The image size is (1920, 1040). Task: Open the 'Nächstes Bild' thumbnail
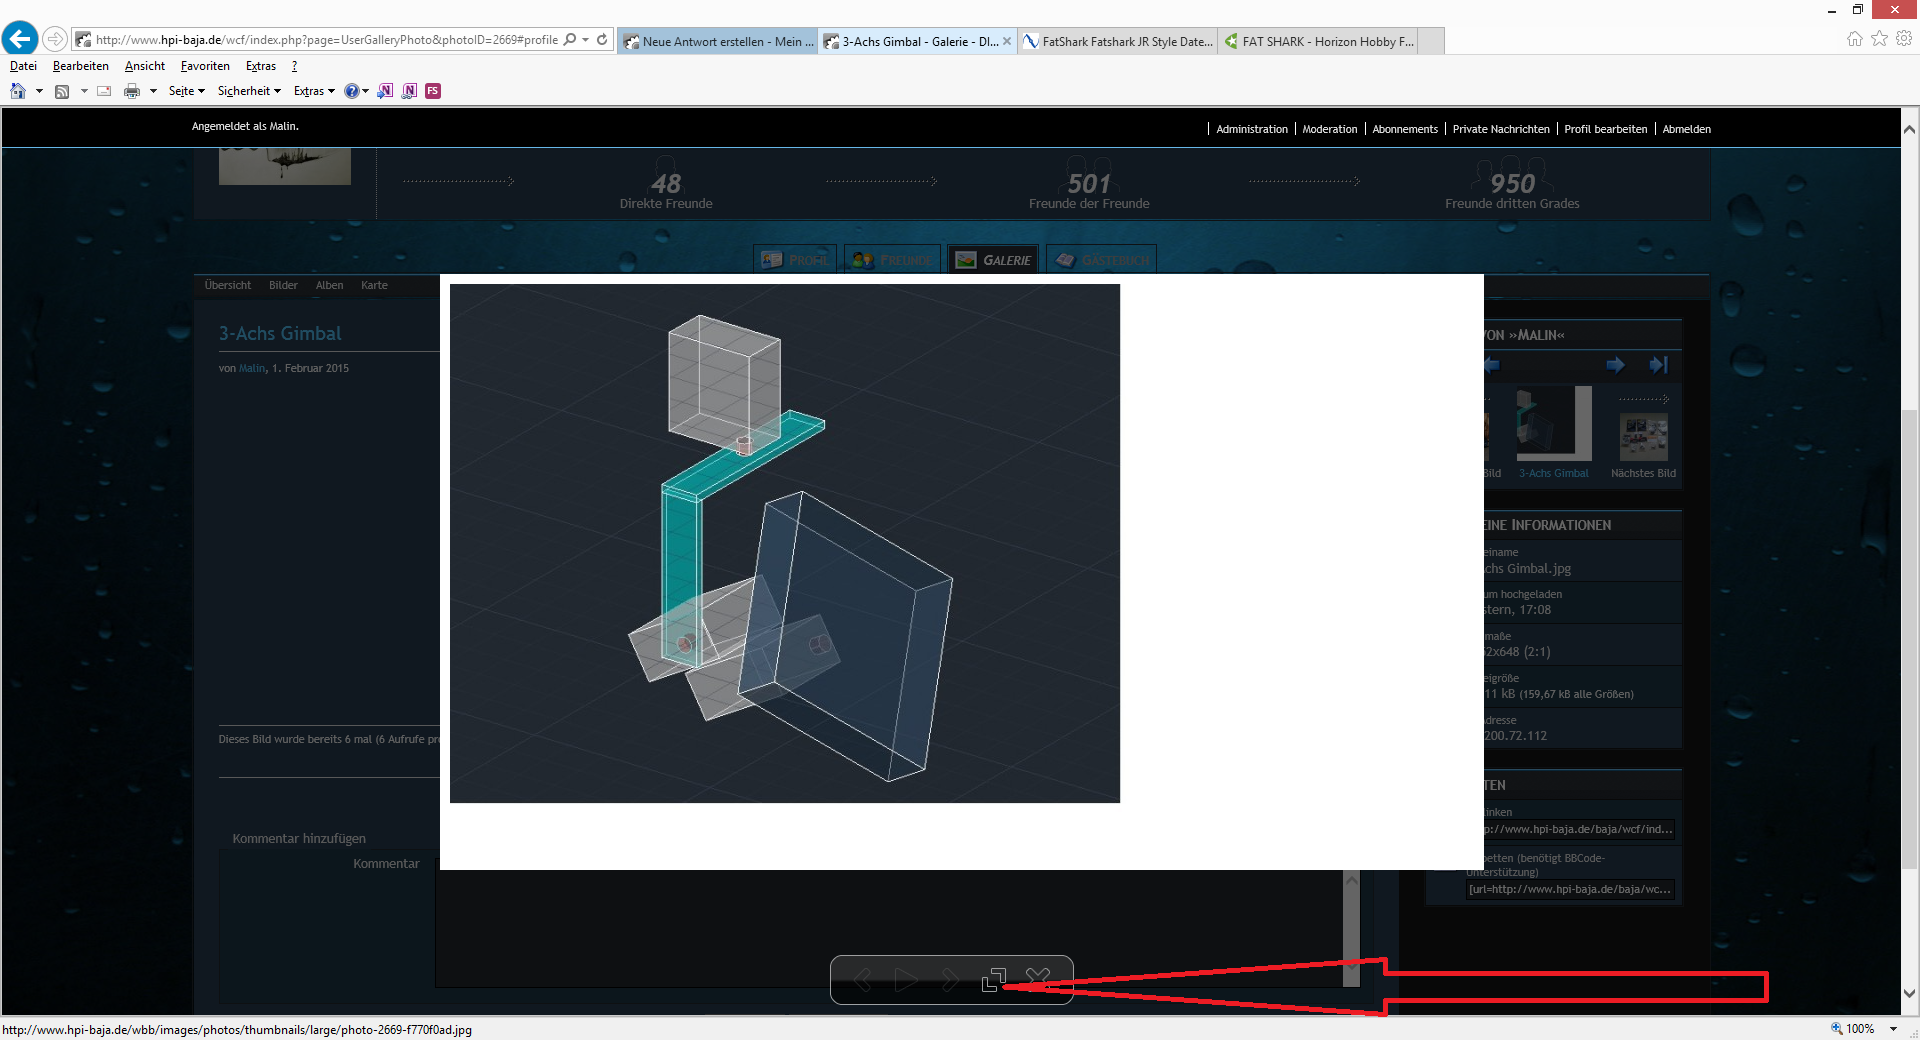pyautogui.click(x=1644, y=437)
